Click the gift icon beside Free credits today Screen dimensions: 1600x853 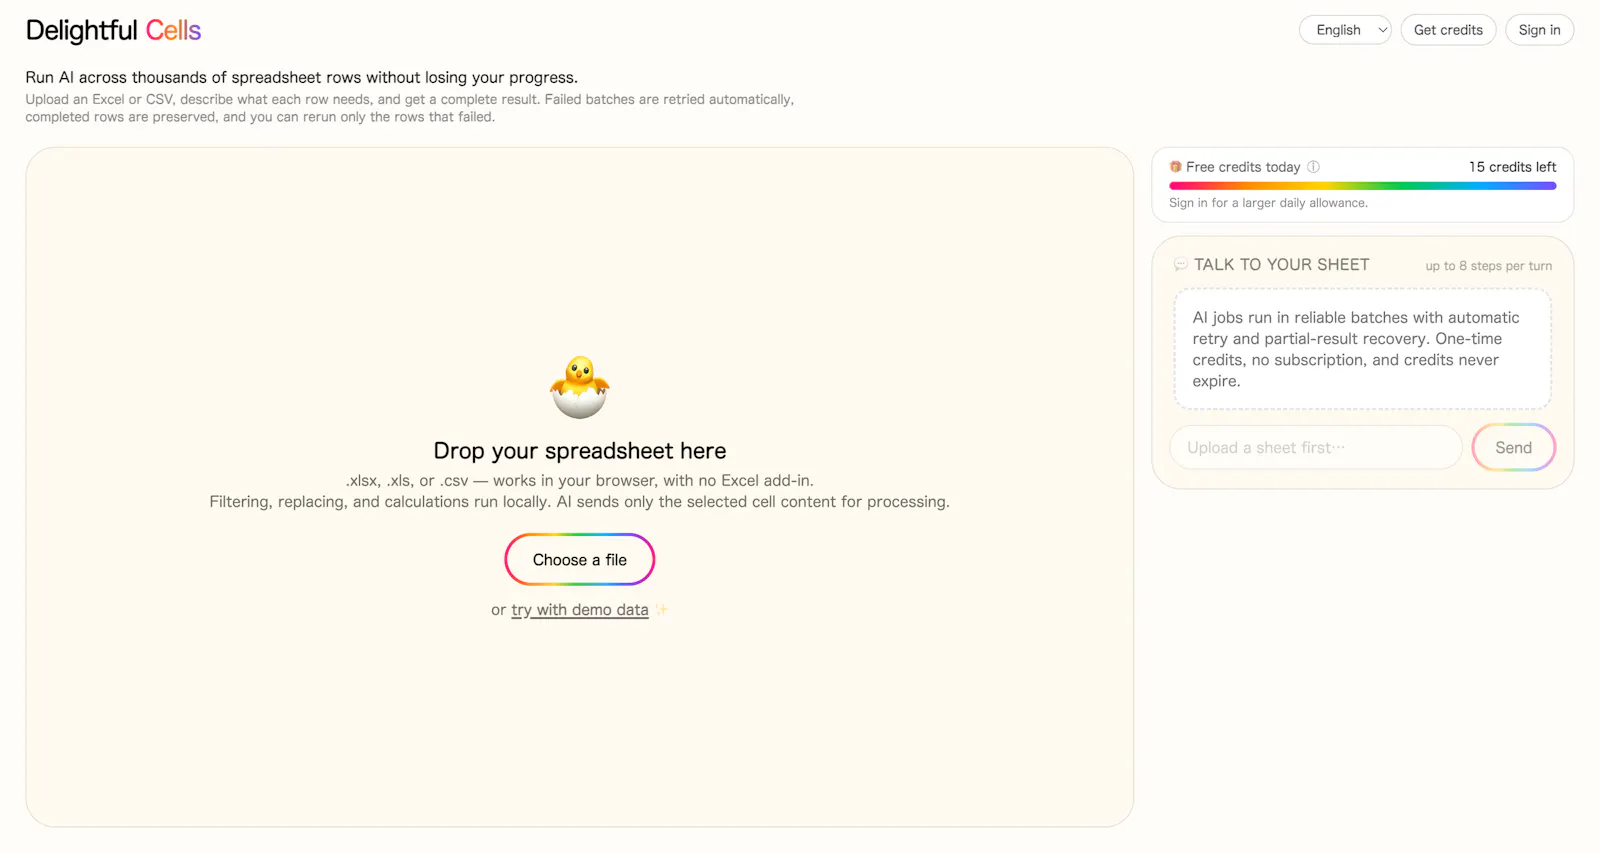point(1176,167)
